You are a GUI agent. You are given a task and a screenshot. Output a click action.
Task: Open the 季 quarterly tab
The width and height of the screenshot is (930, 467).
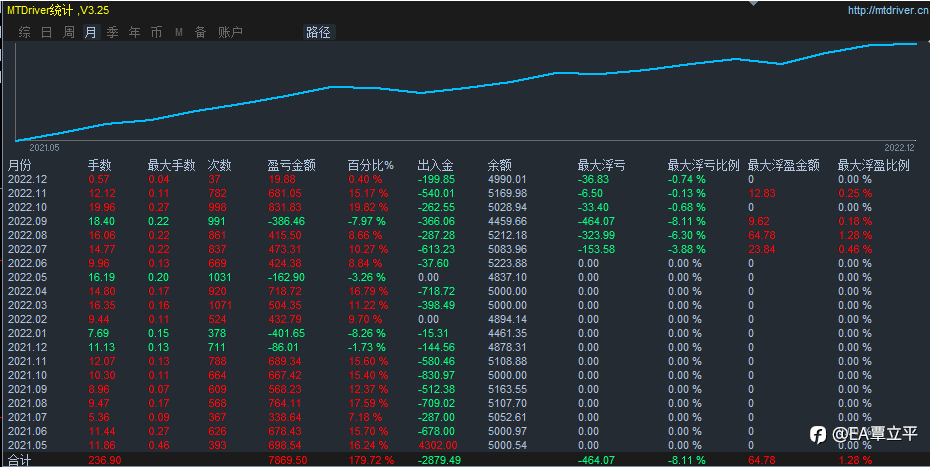tap(113, 32)
